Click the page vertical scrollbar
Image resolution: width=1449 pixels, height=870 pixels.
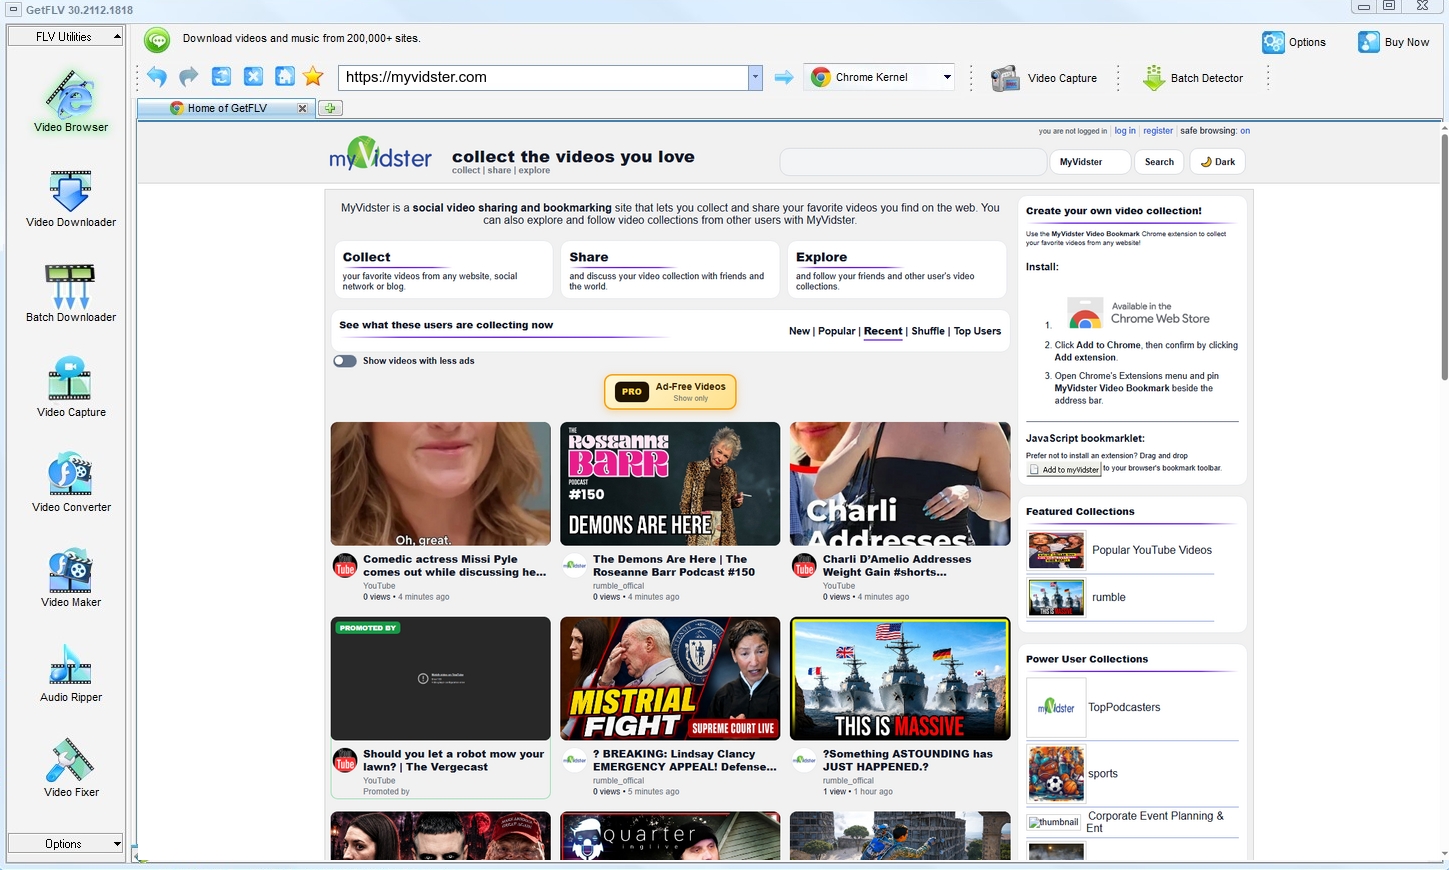tap(1443, 256)
